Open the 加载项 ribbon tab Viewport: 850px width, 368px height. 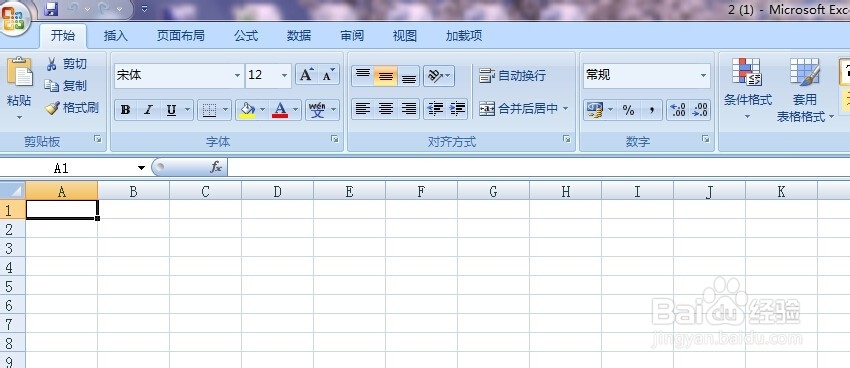tap(464, 36)
